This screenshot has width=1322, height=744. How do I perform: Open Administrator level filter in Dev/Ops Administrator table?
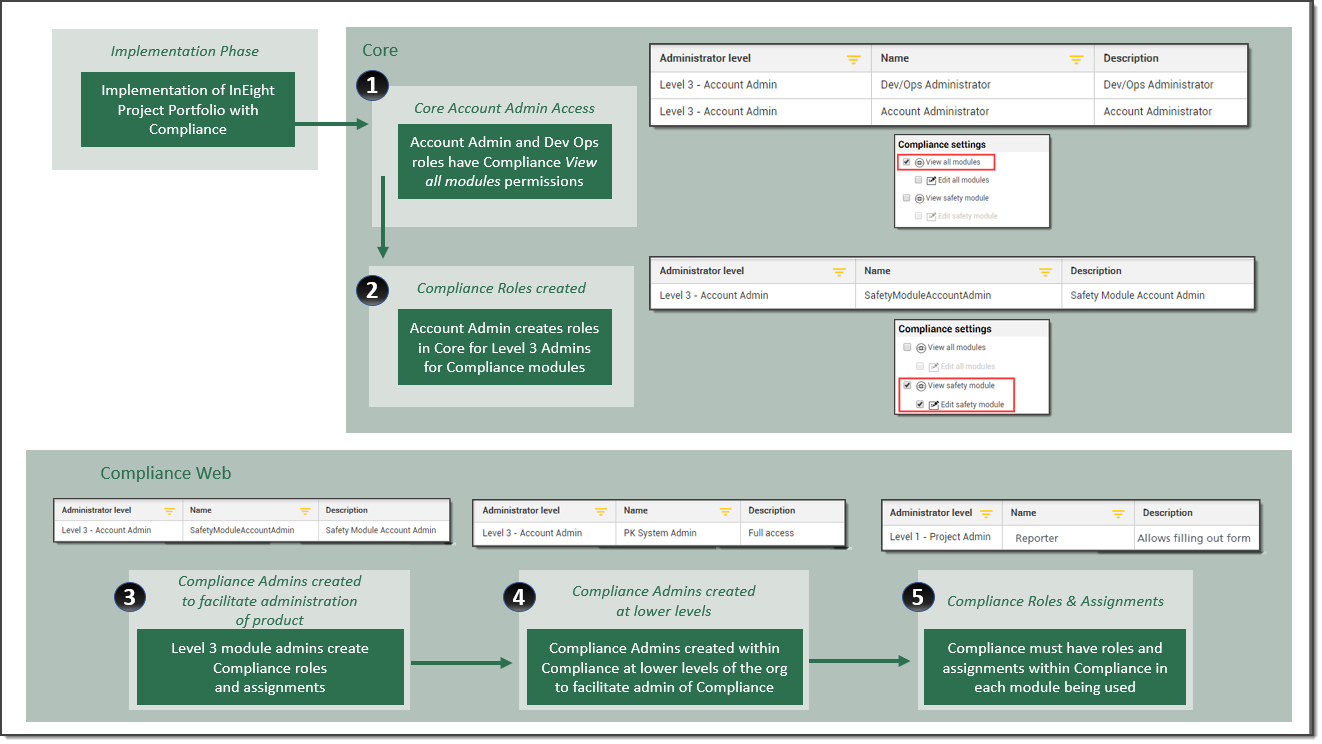point(853,59)
